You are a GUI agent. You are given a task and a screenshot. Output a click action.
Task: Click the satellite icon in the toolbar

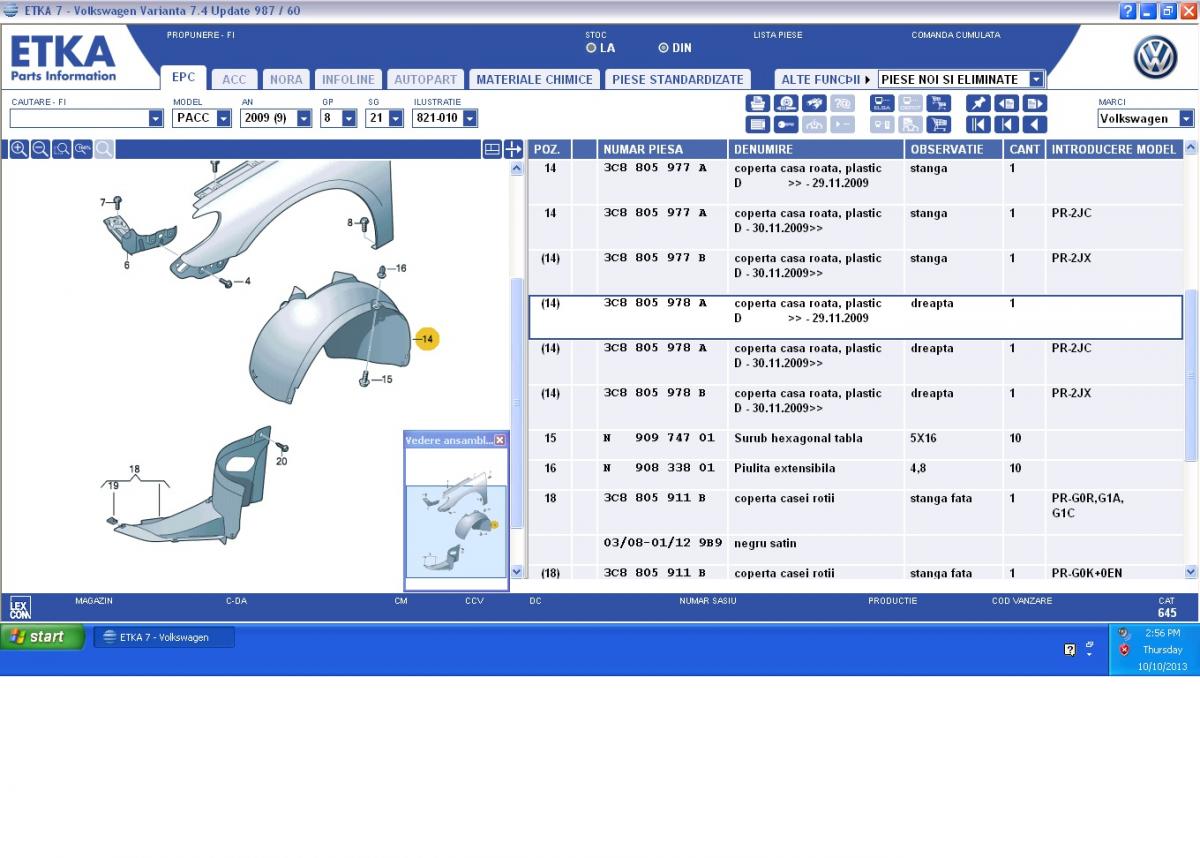[x=814, y=103]
